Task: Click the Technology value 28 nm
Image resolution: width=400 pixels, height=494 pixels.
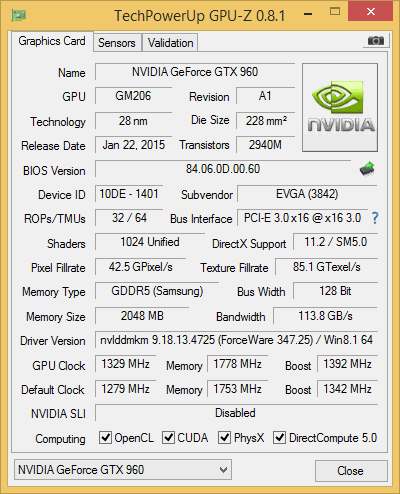Action: click(133, 121)
